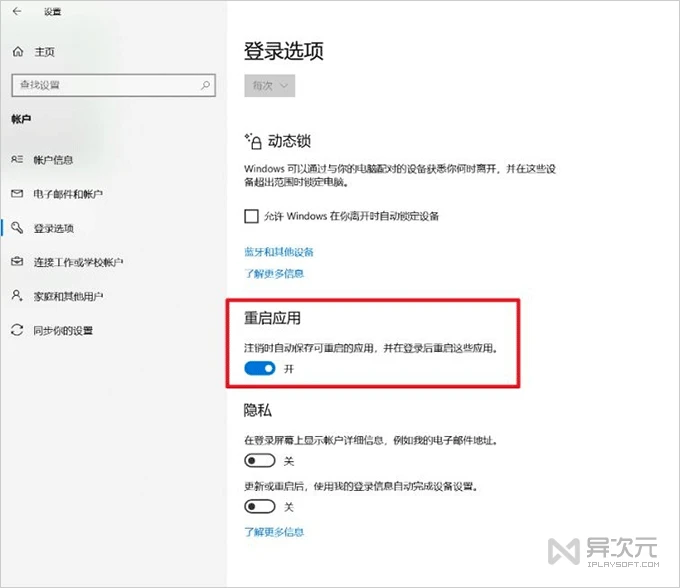The height and width of the screenshot is (588, 680).
Task: Open 蓝牙和其他设备 link
Action: coord(279,251)
